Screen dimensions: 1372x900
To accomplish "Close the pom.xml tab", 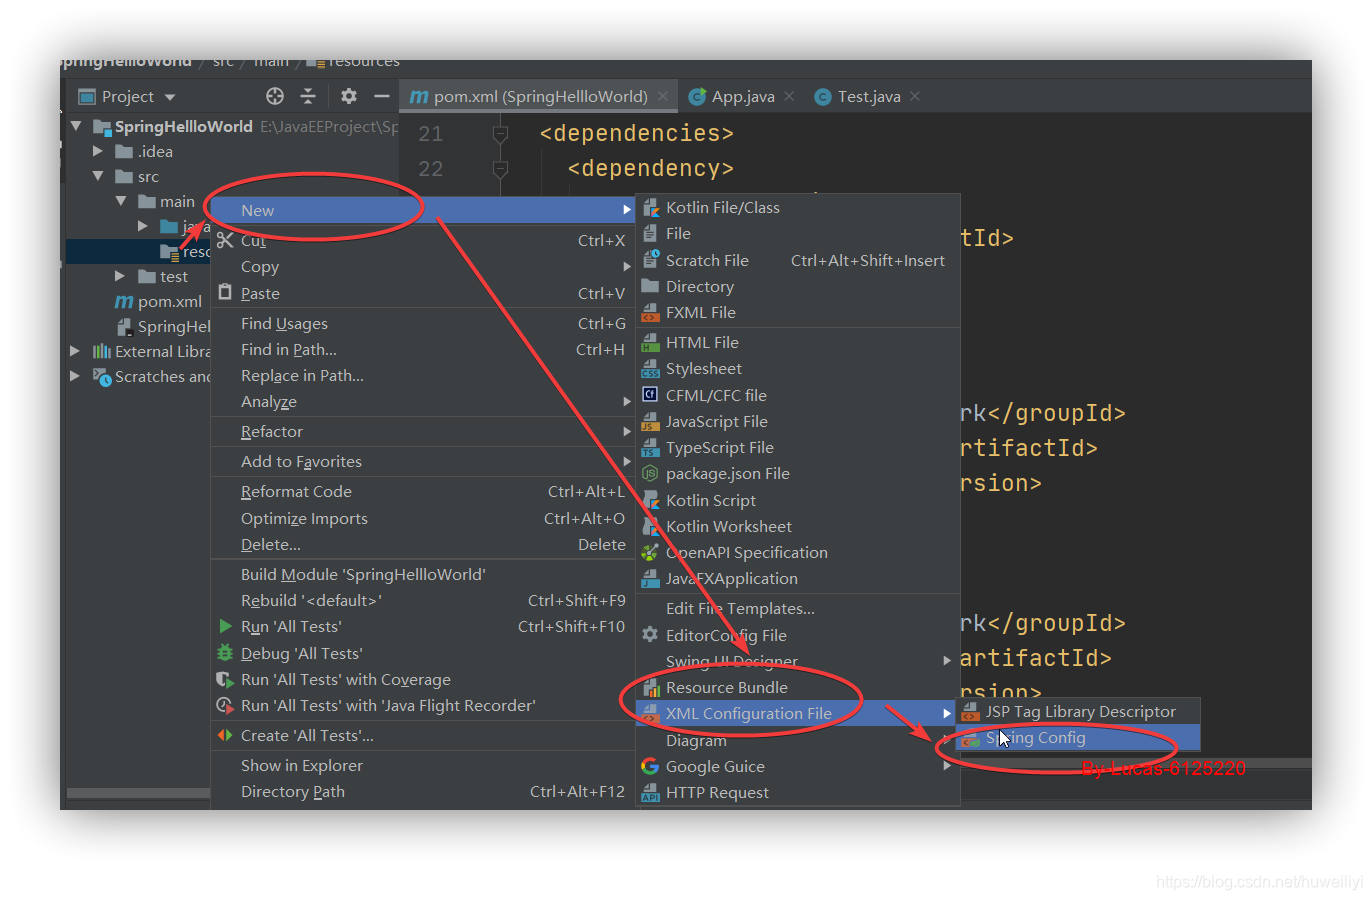I will click(663, 96).
